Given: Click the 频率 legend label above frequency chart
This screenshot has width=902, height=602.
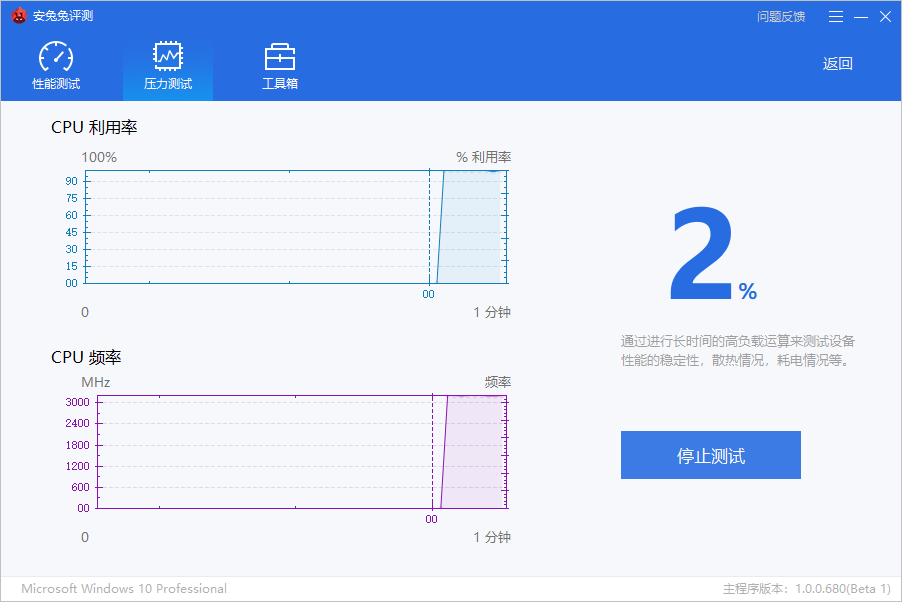Looking at the screenshot, I should 498,382.
